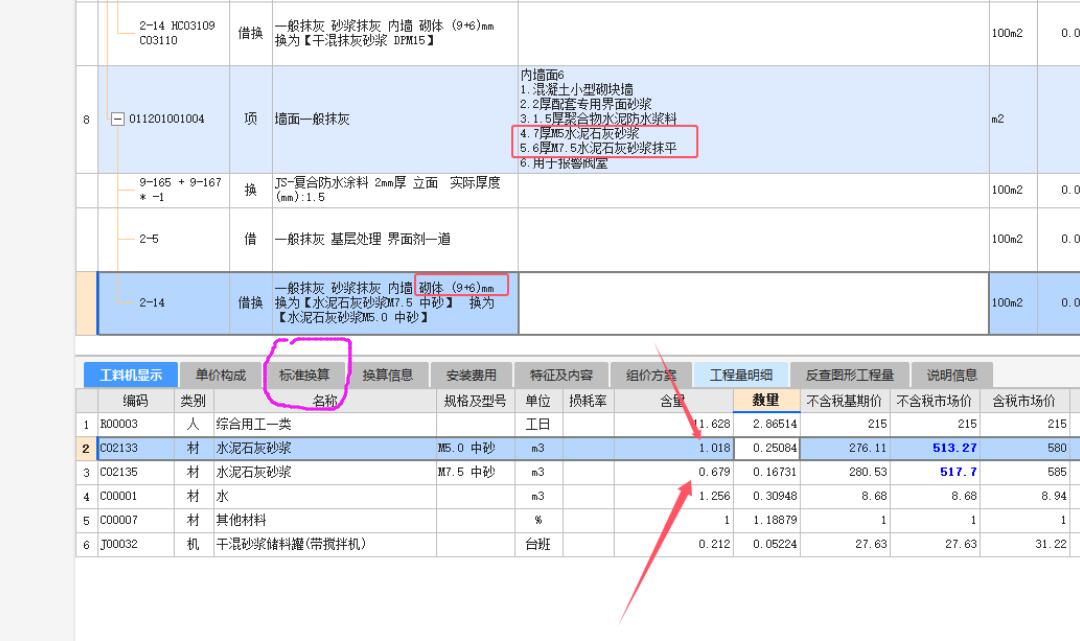This screenshot has width=1080, height=641.
Task: Open the 组价方案 tab
Action: click(x=651, y=375)
